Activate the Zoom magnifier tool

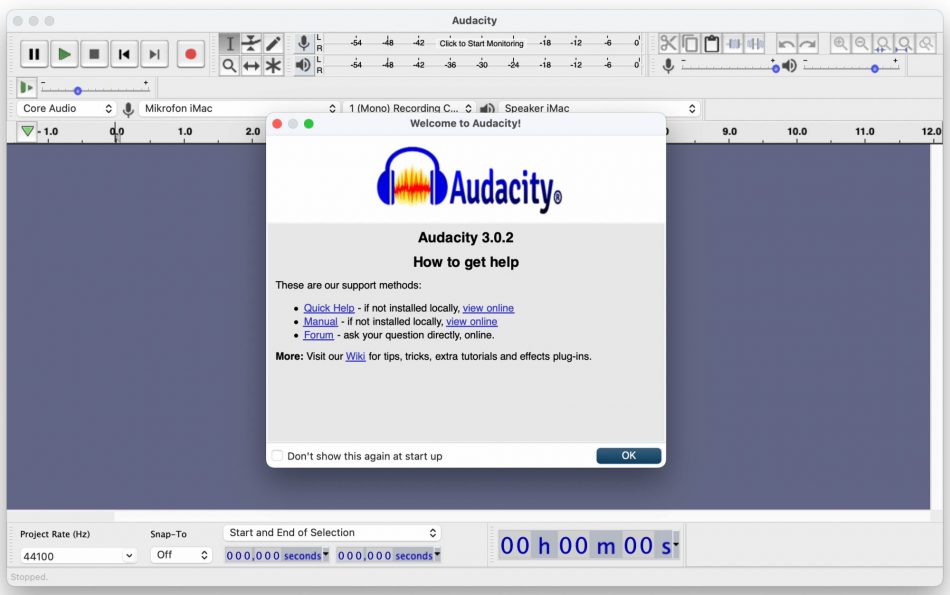coord(230,65)
